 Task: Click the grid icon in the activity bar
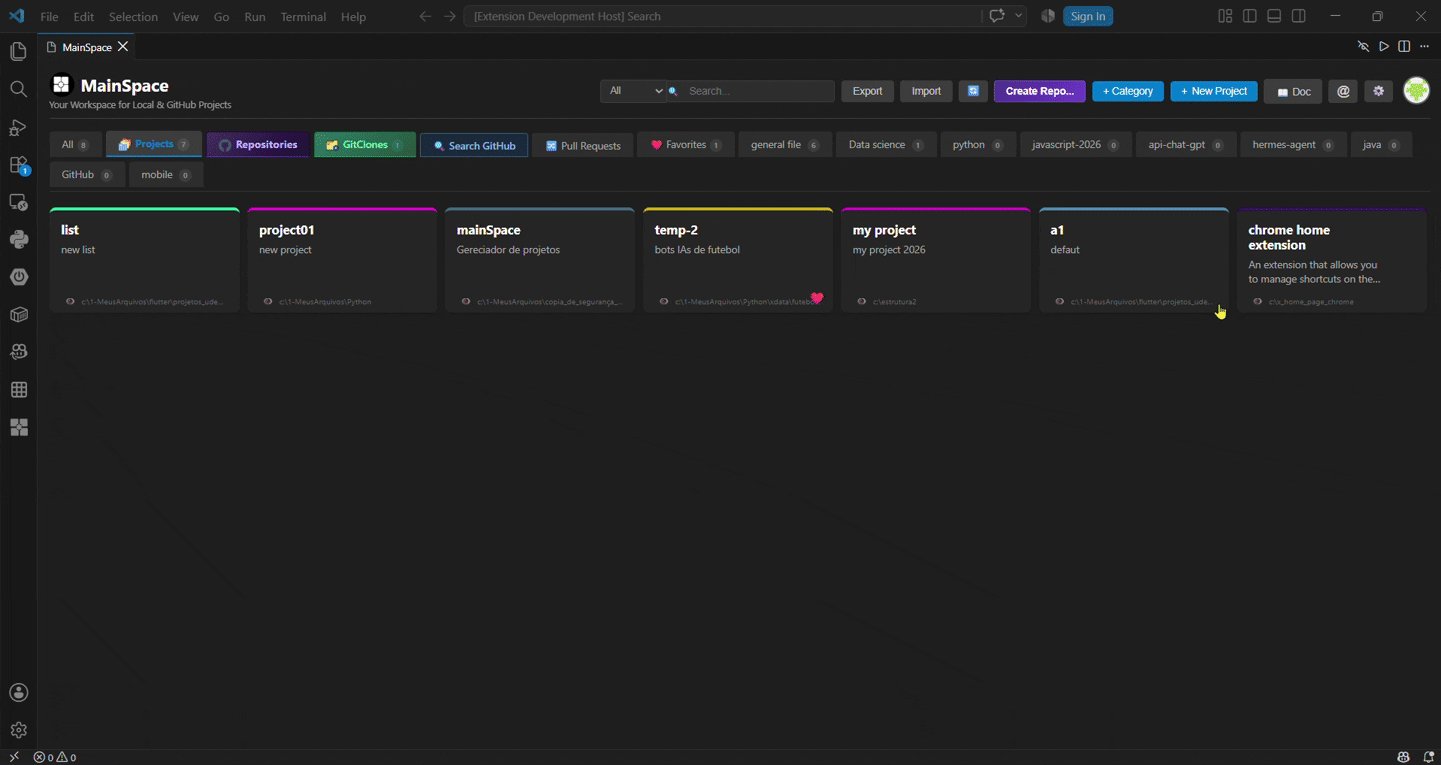click(18, 390)
